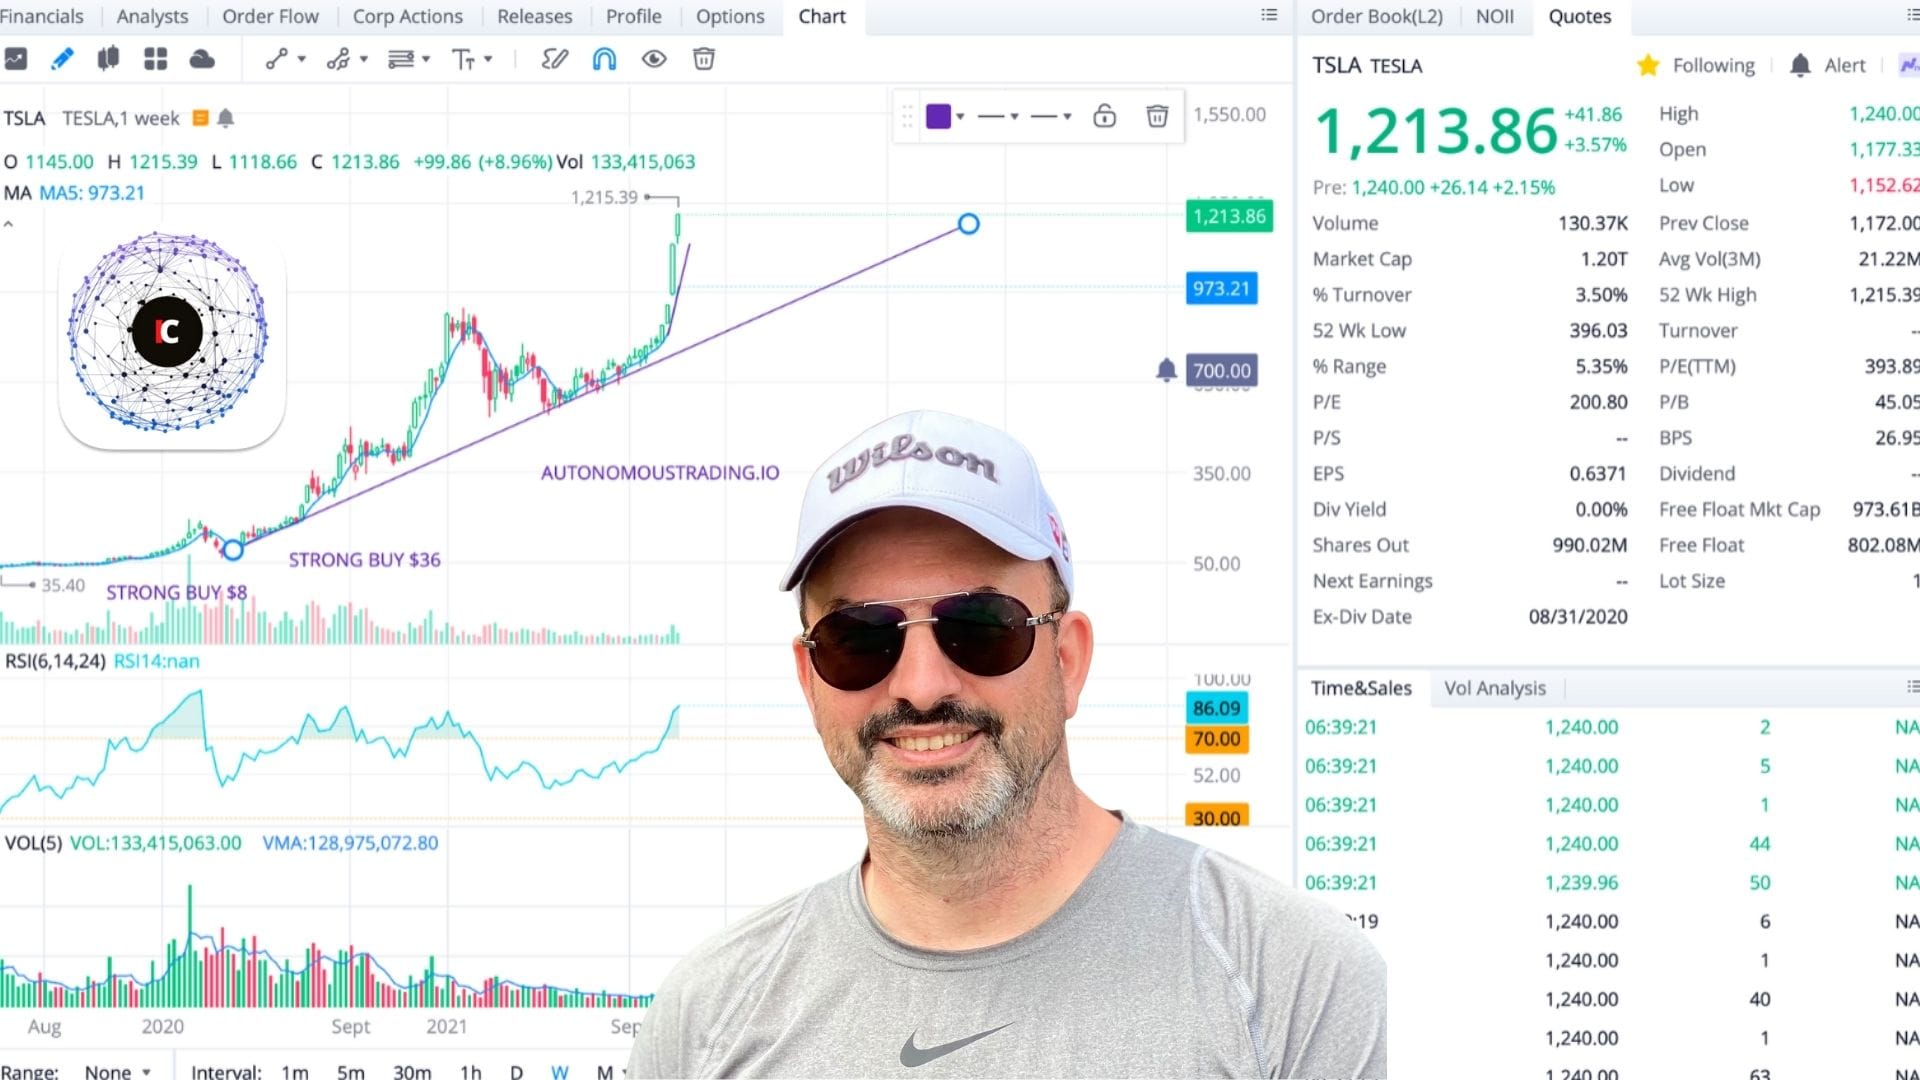The image size is (1920, 1080).
Task: Toggle magnet snap mode
Action: point(604,59)
